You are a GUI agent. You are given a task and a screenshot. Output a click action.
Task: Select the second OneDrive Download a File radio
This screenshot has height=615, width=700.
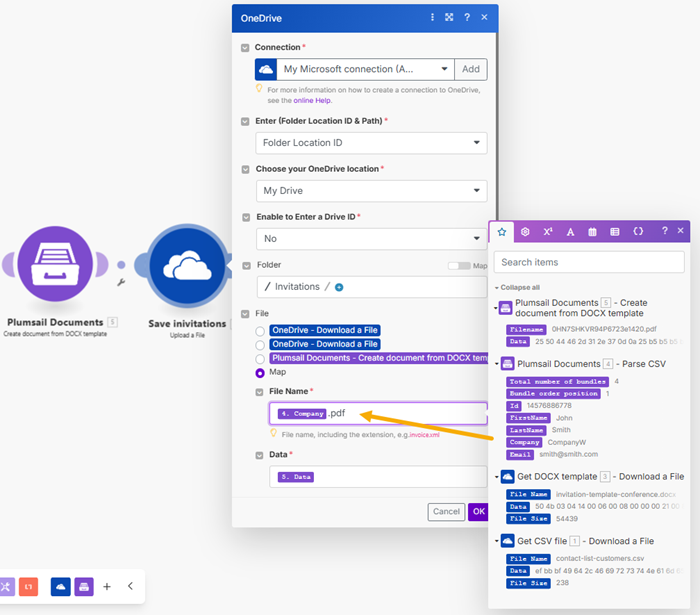pos(260,345)
